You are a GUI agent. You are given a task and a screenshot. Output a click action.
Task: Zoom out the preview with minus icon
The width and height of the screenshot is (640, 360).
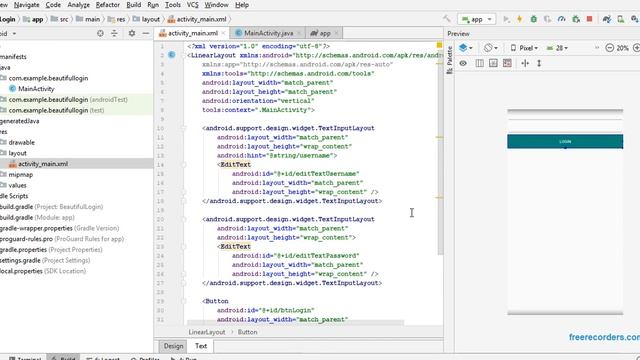point(609,48)
